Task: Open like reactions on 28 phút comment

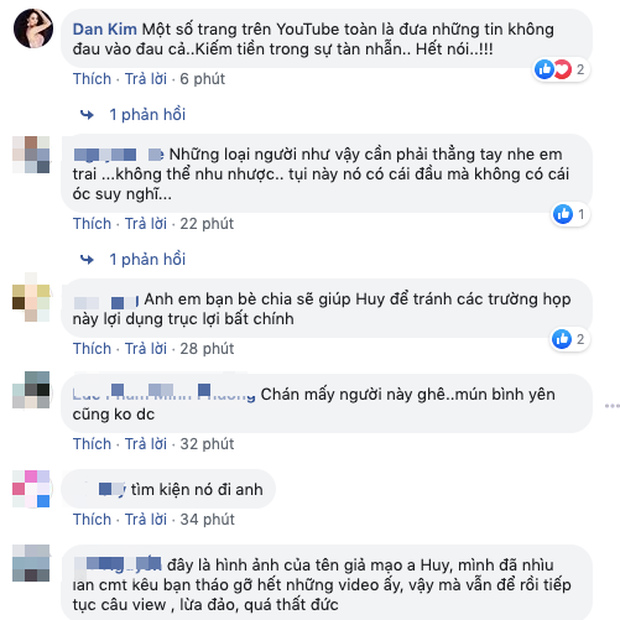Action: tap(570, 339)
